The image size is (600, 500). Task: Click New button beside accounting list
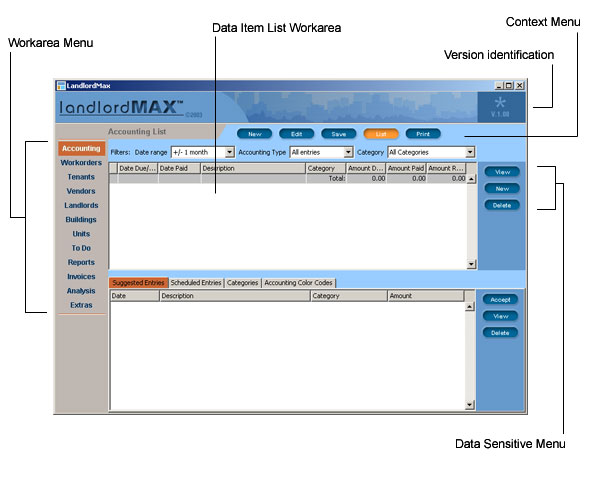click(502, 189)
